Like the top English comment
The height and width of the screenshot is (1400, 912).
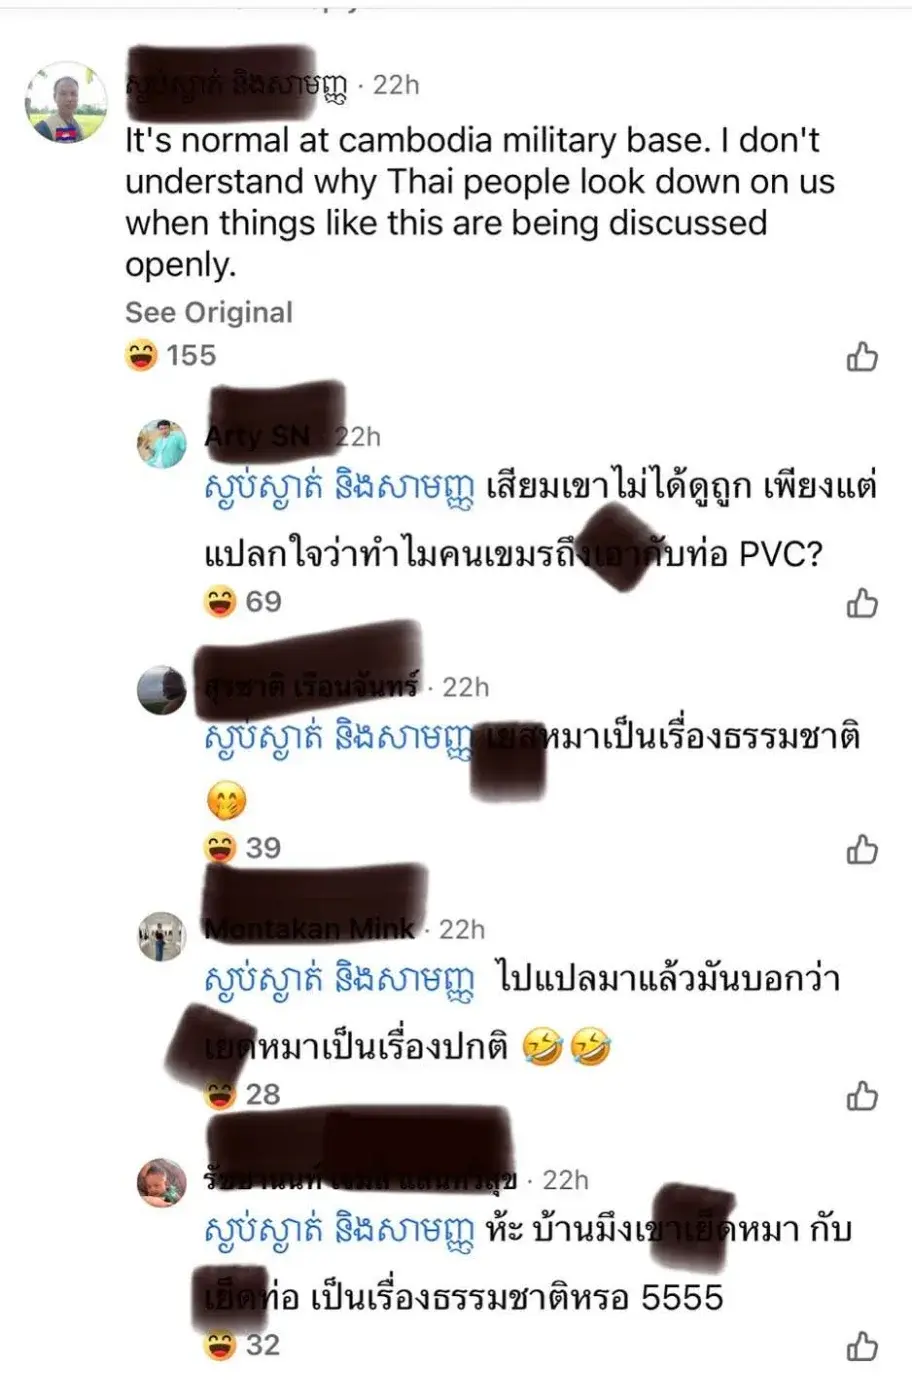coord(862,356)
